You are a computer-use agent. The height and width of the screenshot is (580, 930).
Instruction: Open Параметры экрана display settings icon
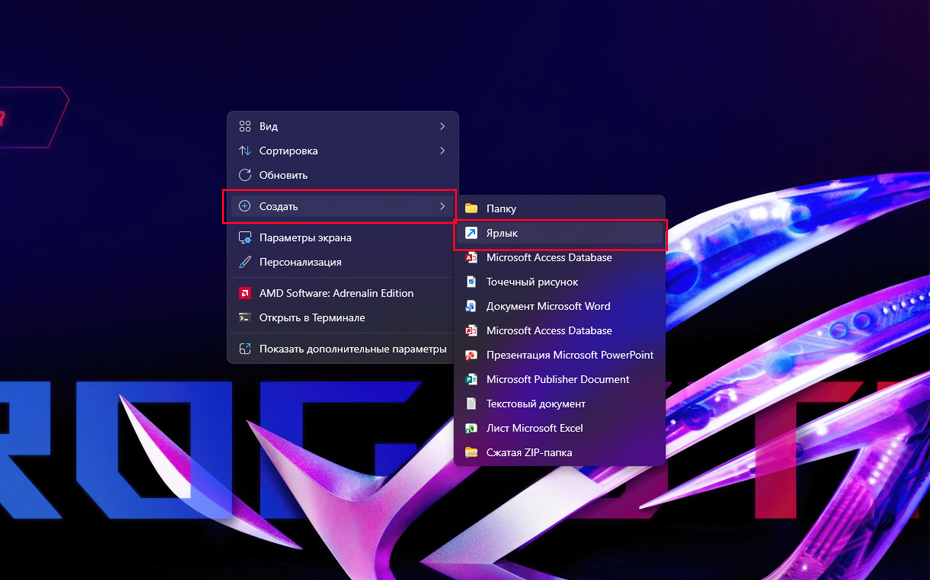pyautogui.click(x=245, y=238)
